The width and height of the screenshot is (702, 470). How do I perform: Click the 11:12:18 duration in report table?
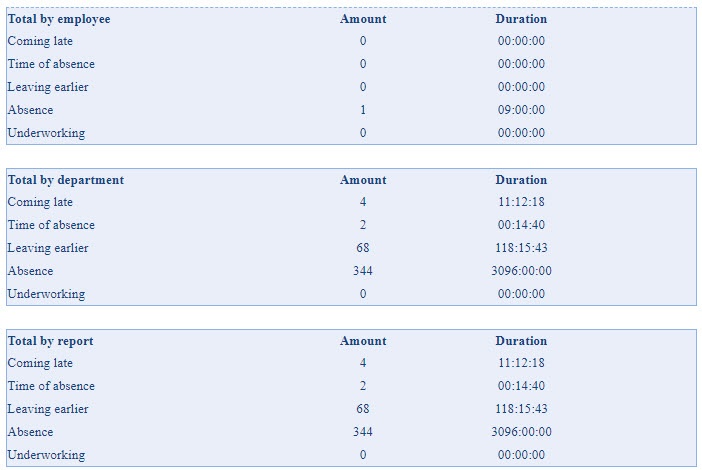(521, 363)
